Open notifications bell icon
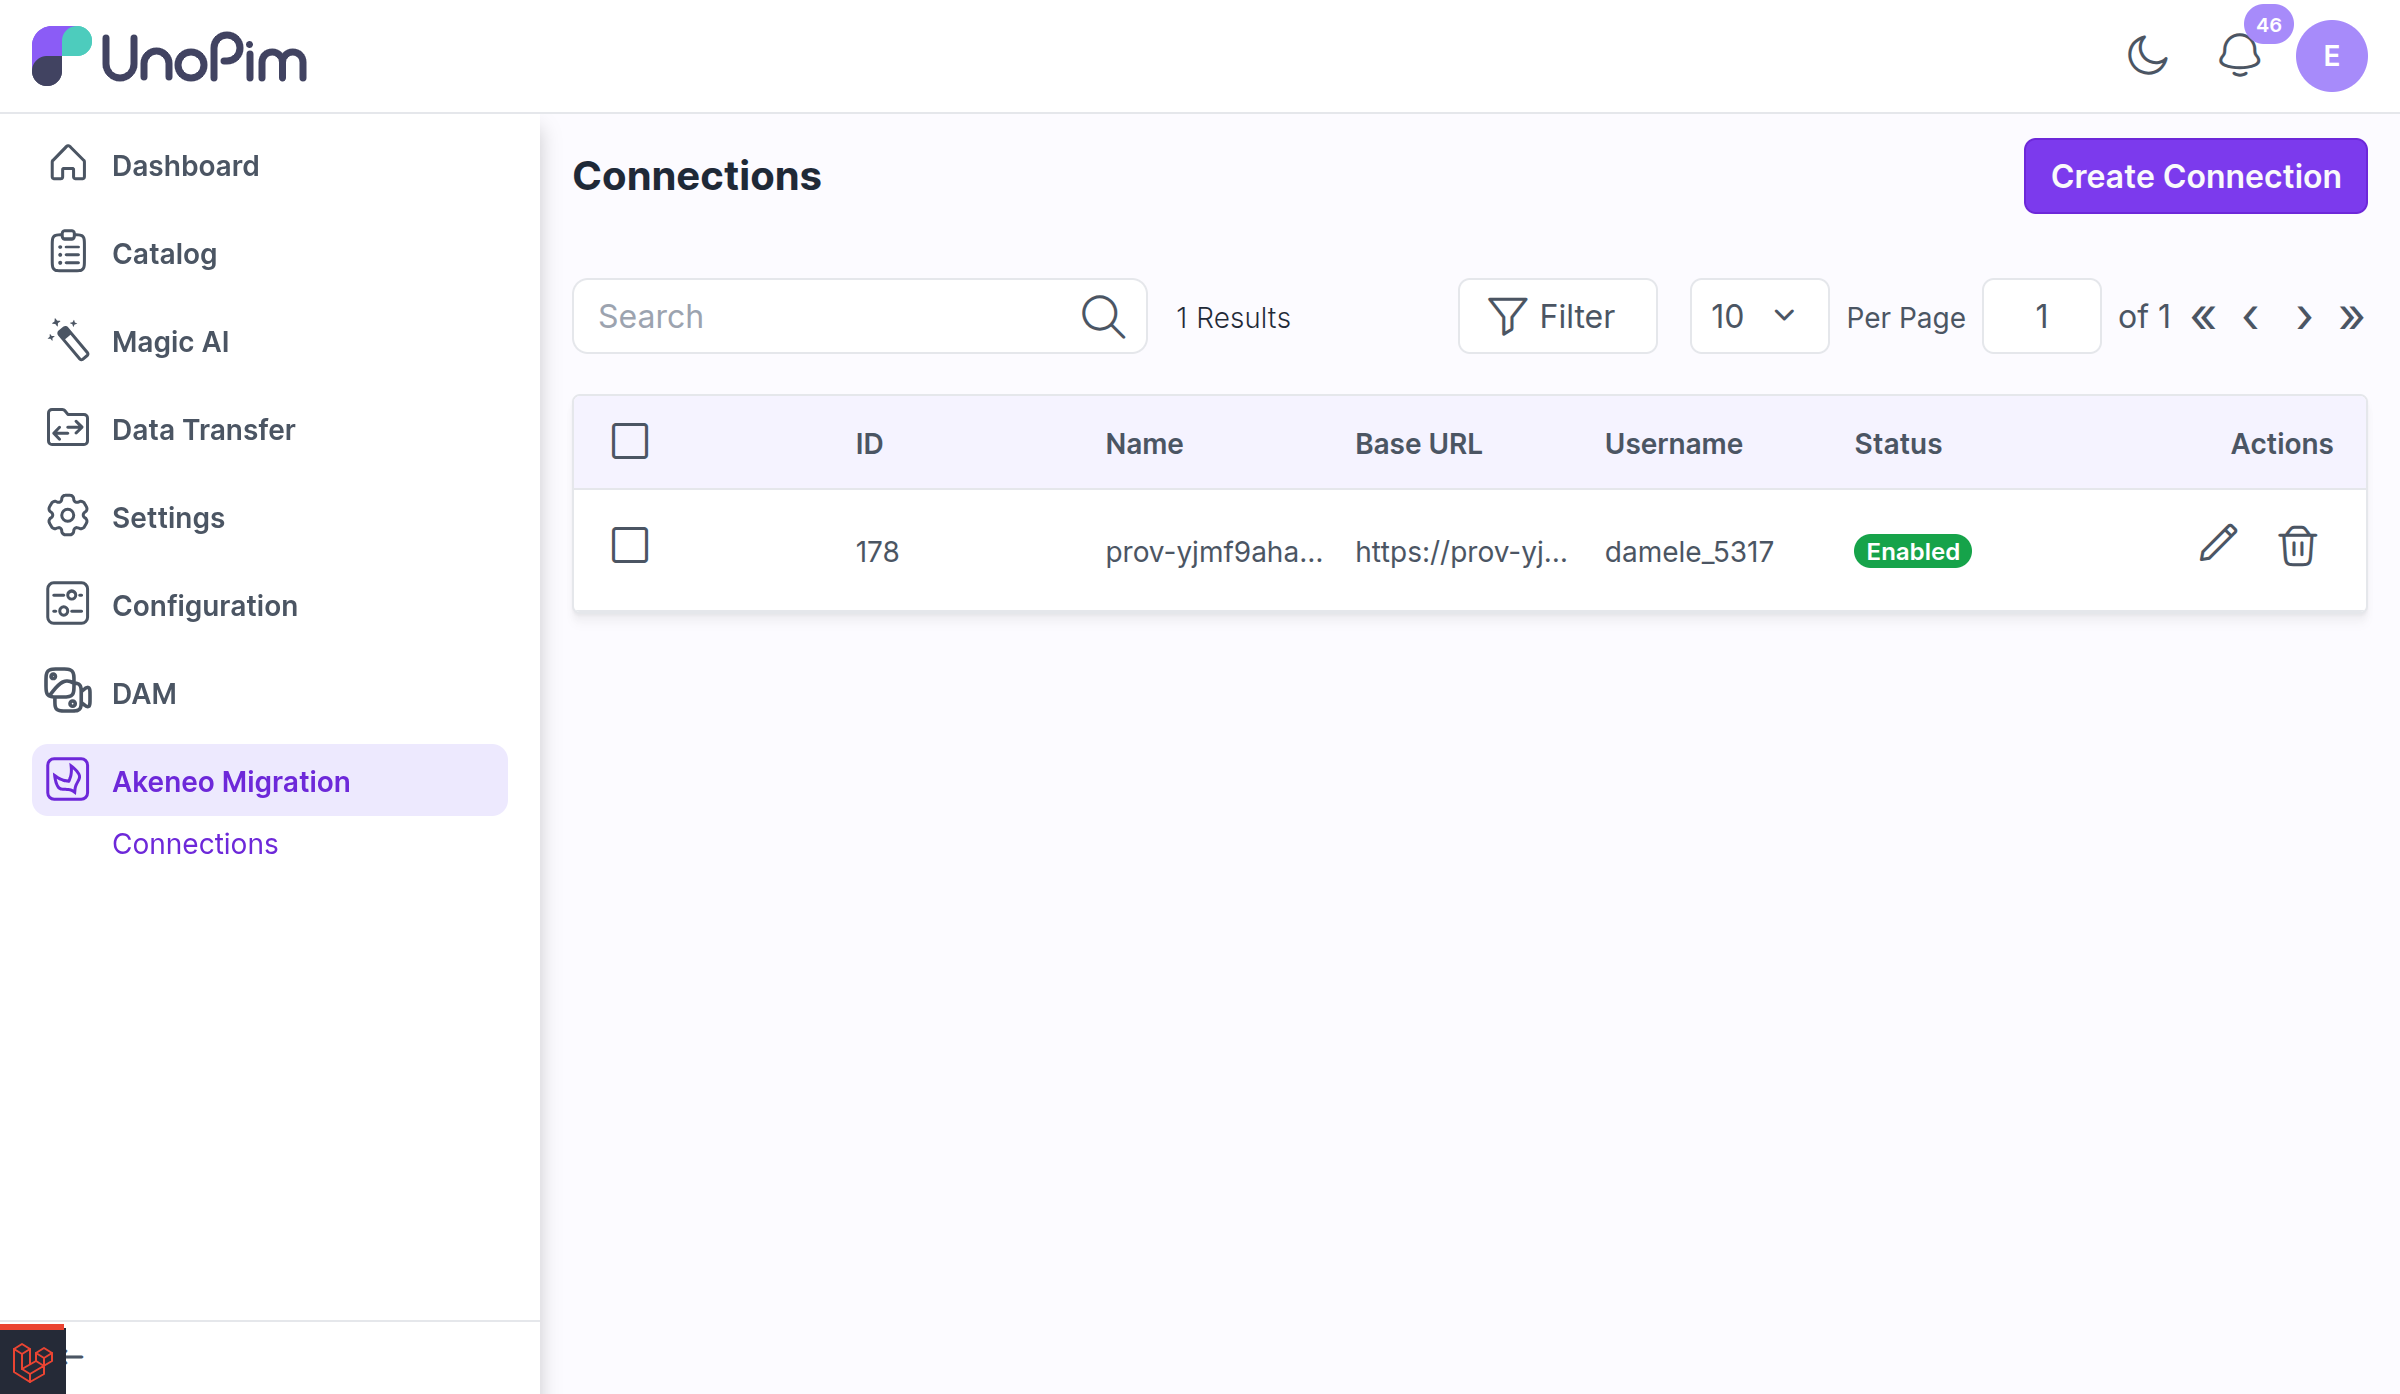Viewport: 2400px width, 1394px height. 2239,56
